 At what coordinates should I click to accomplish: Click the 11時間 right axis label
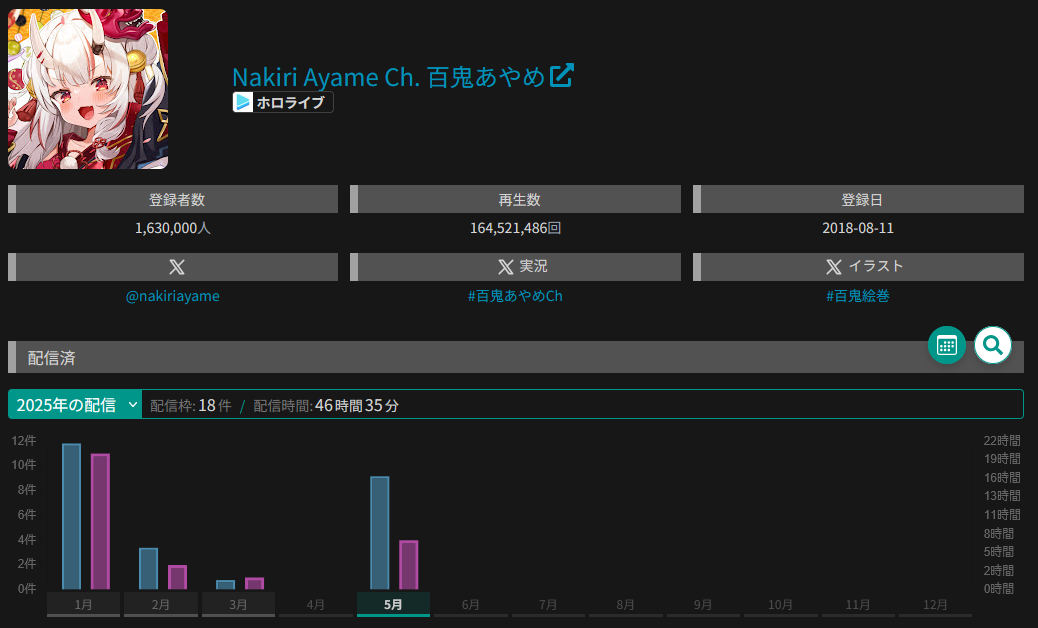pos(1002,514)
